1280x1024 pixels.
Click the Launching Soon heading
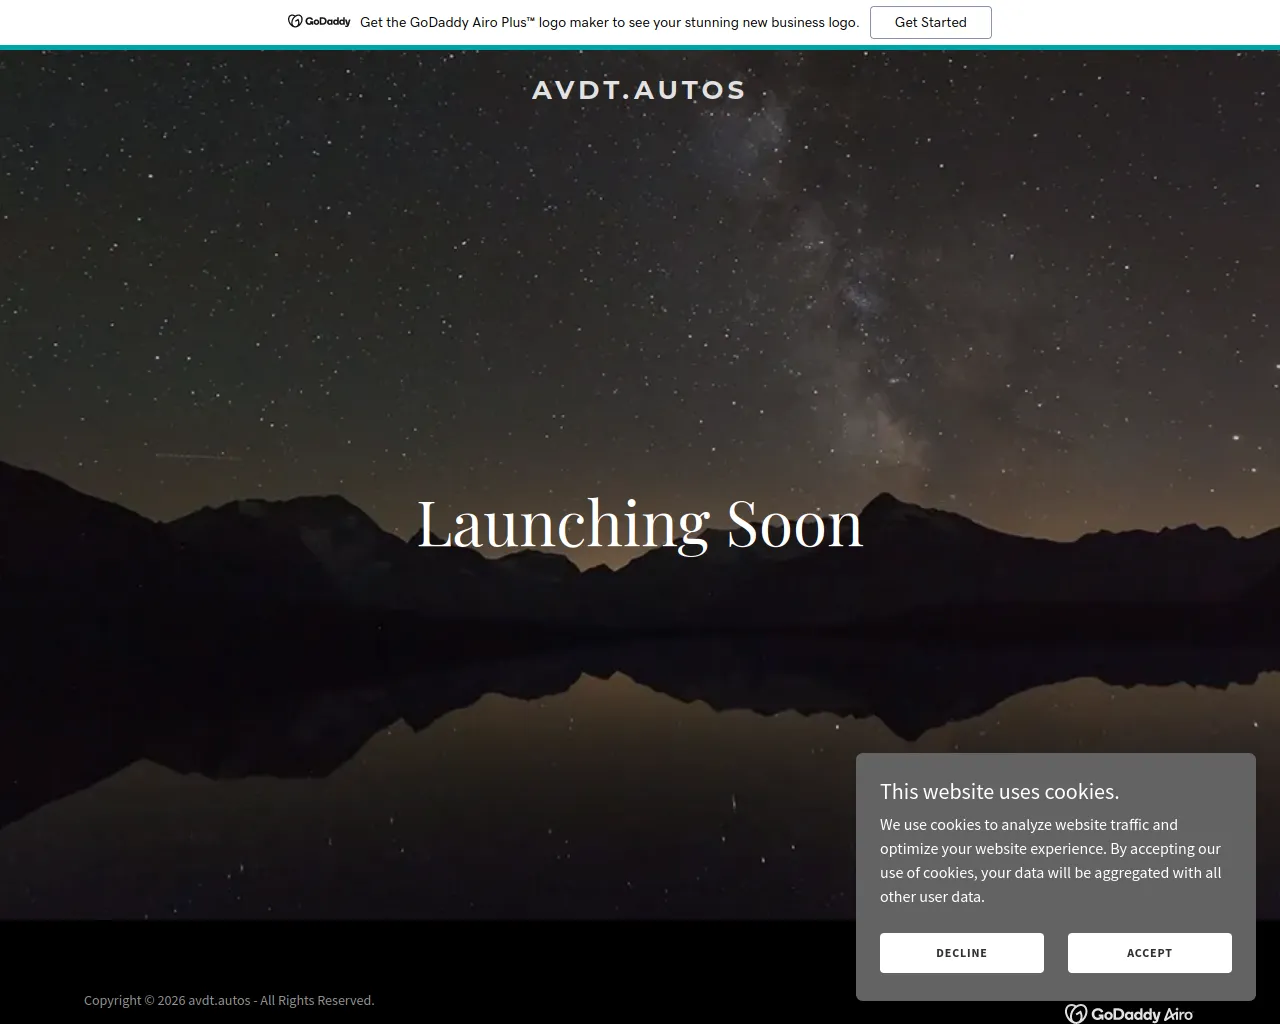(x=640, y=523)
